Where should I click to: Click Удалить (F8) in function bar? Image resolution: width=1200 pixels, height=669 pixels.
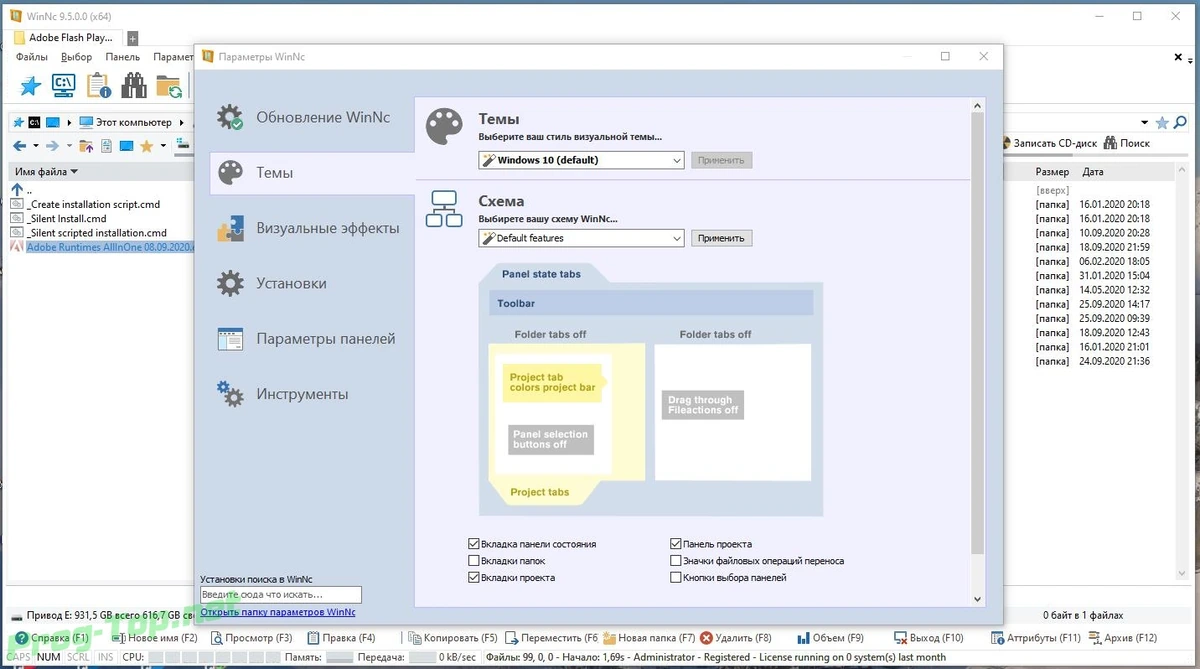(736, 638)
